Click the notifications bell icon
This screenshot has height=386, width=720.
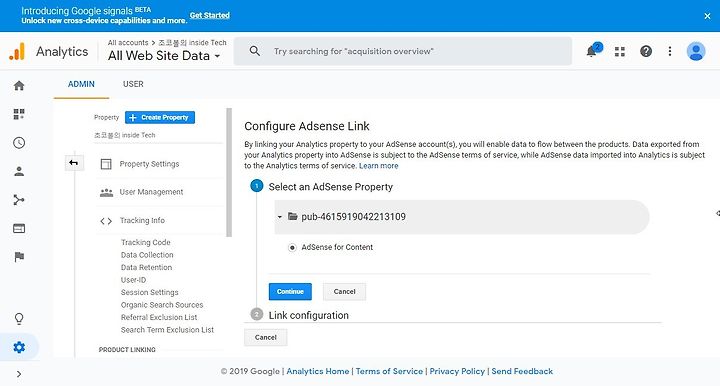tap(592, 51)
